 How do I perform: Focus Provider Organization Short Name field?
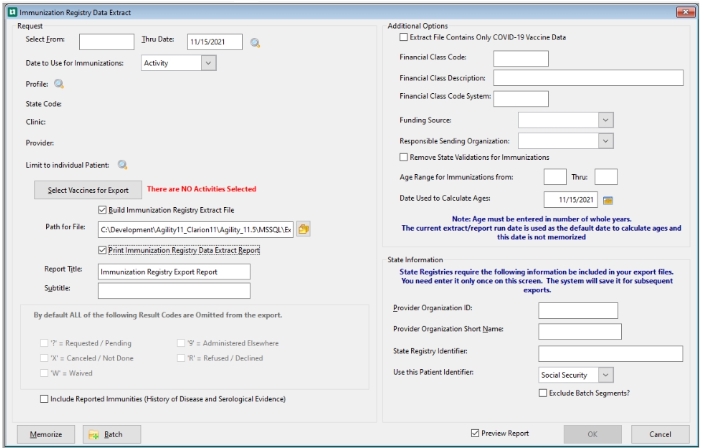580,331
